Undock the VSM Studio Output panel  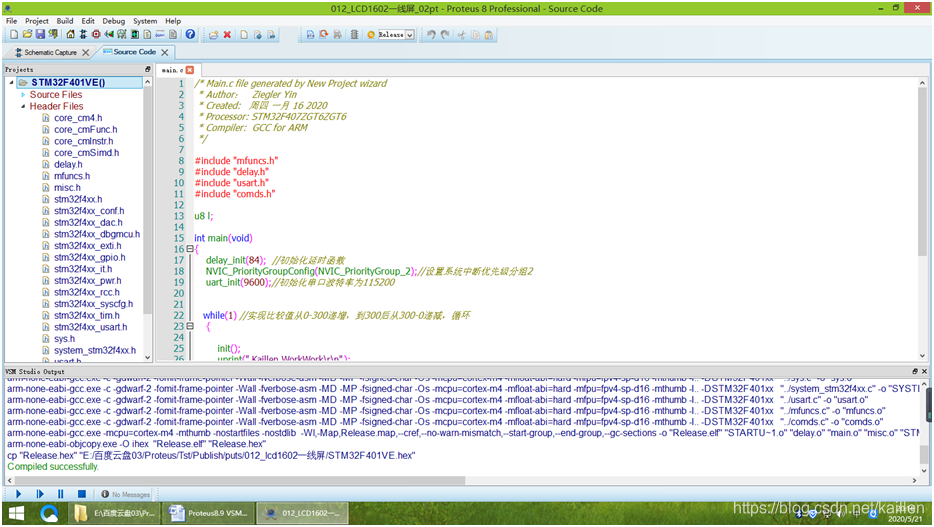point(915,371)
